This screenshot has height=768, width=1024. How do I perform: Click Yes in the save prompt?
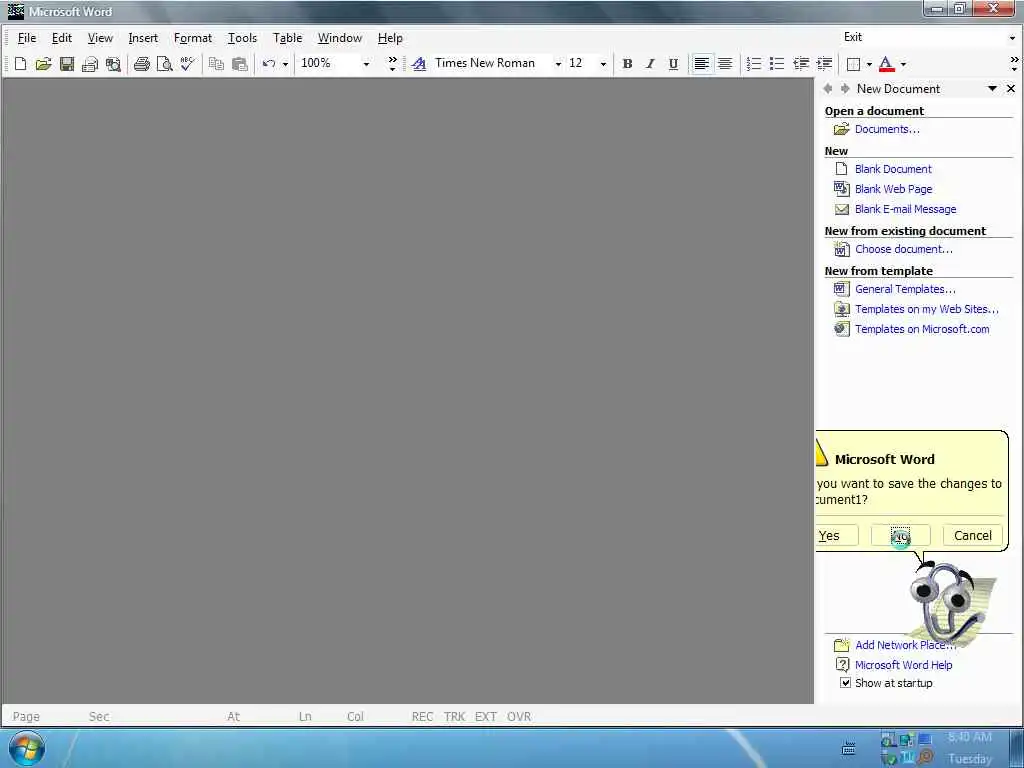point(837,536)
